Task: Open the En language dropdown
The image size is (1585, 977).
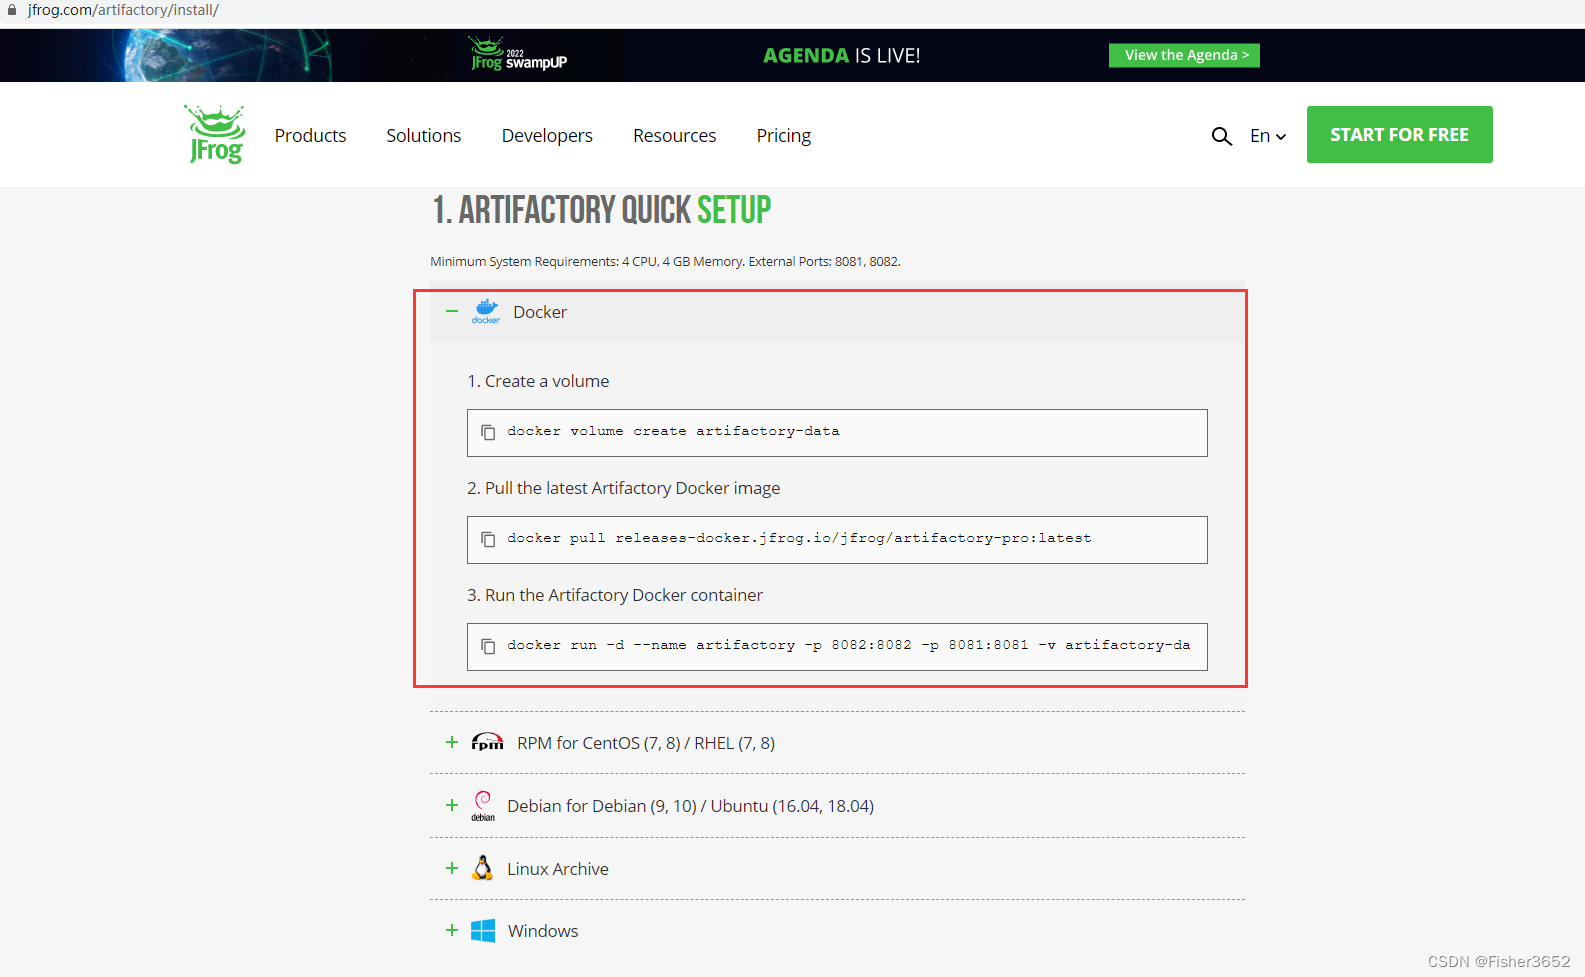Action: tap(1268, 136)
